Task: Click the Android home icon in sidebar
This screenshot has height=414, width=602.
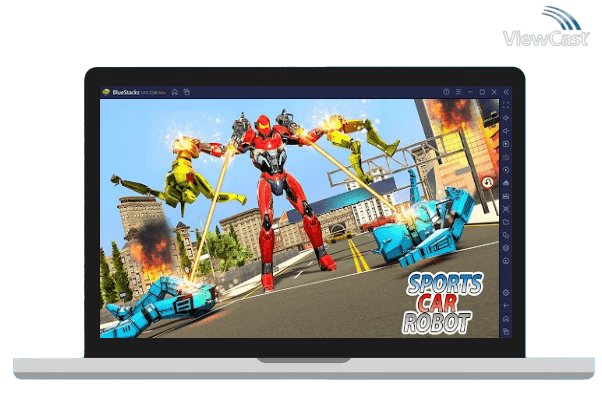Action: coord(506,319)
